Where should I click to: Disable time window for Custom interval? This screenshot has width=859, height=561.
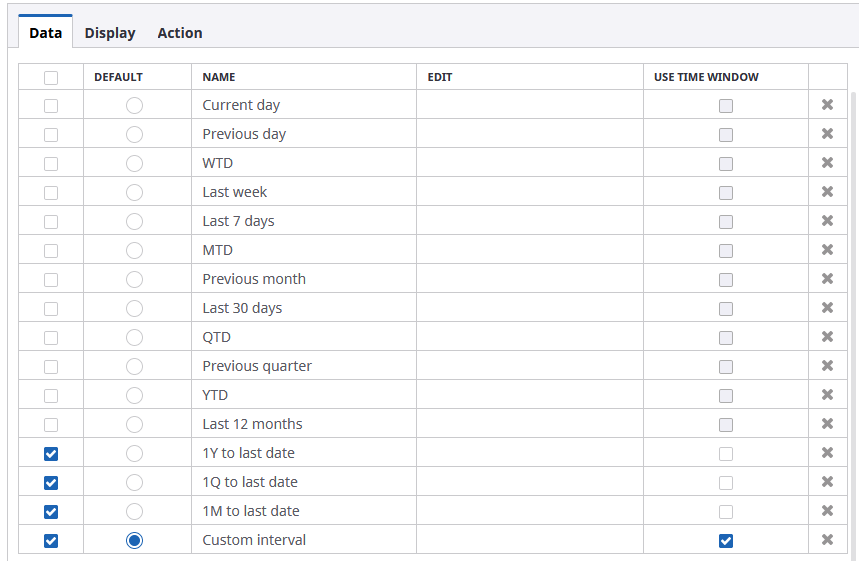point(726,540)
